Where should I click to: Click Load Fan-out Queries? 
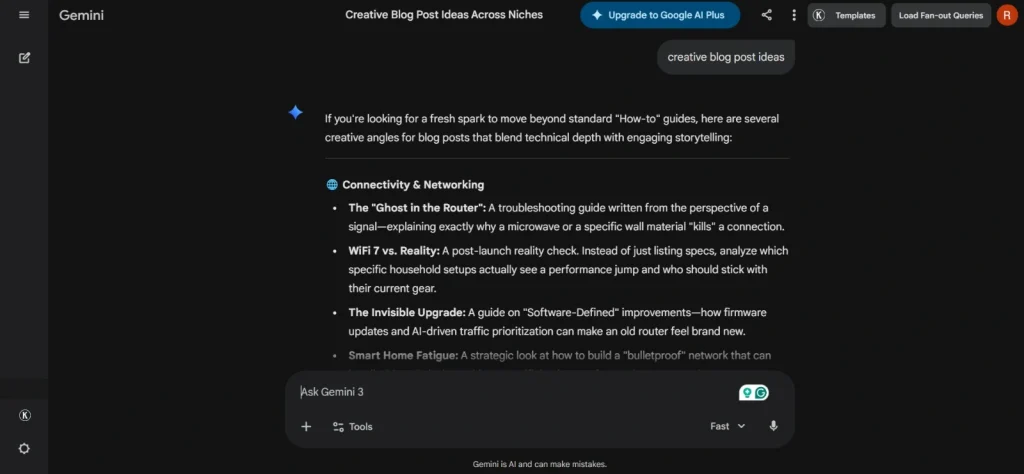[940, 15]
